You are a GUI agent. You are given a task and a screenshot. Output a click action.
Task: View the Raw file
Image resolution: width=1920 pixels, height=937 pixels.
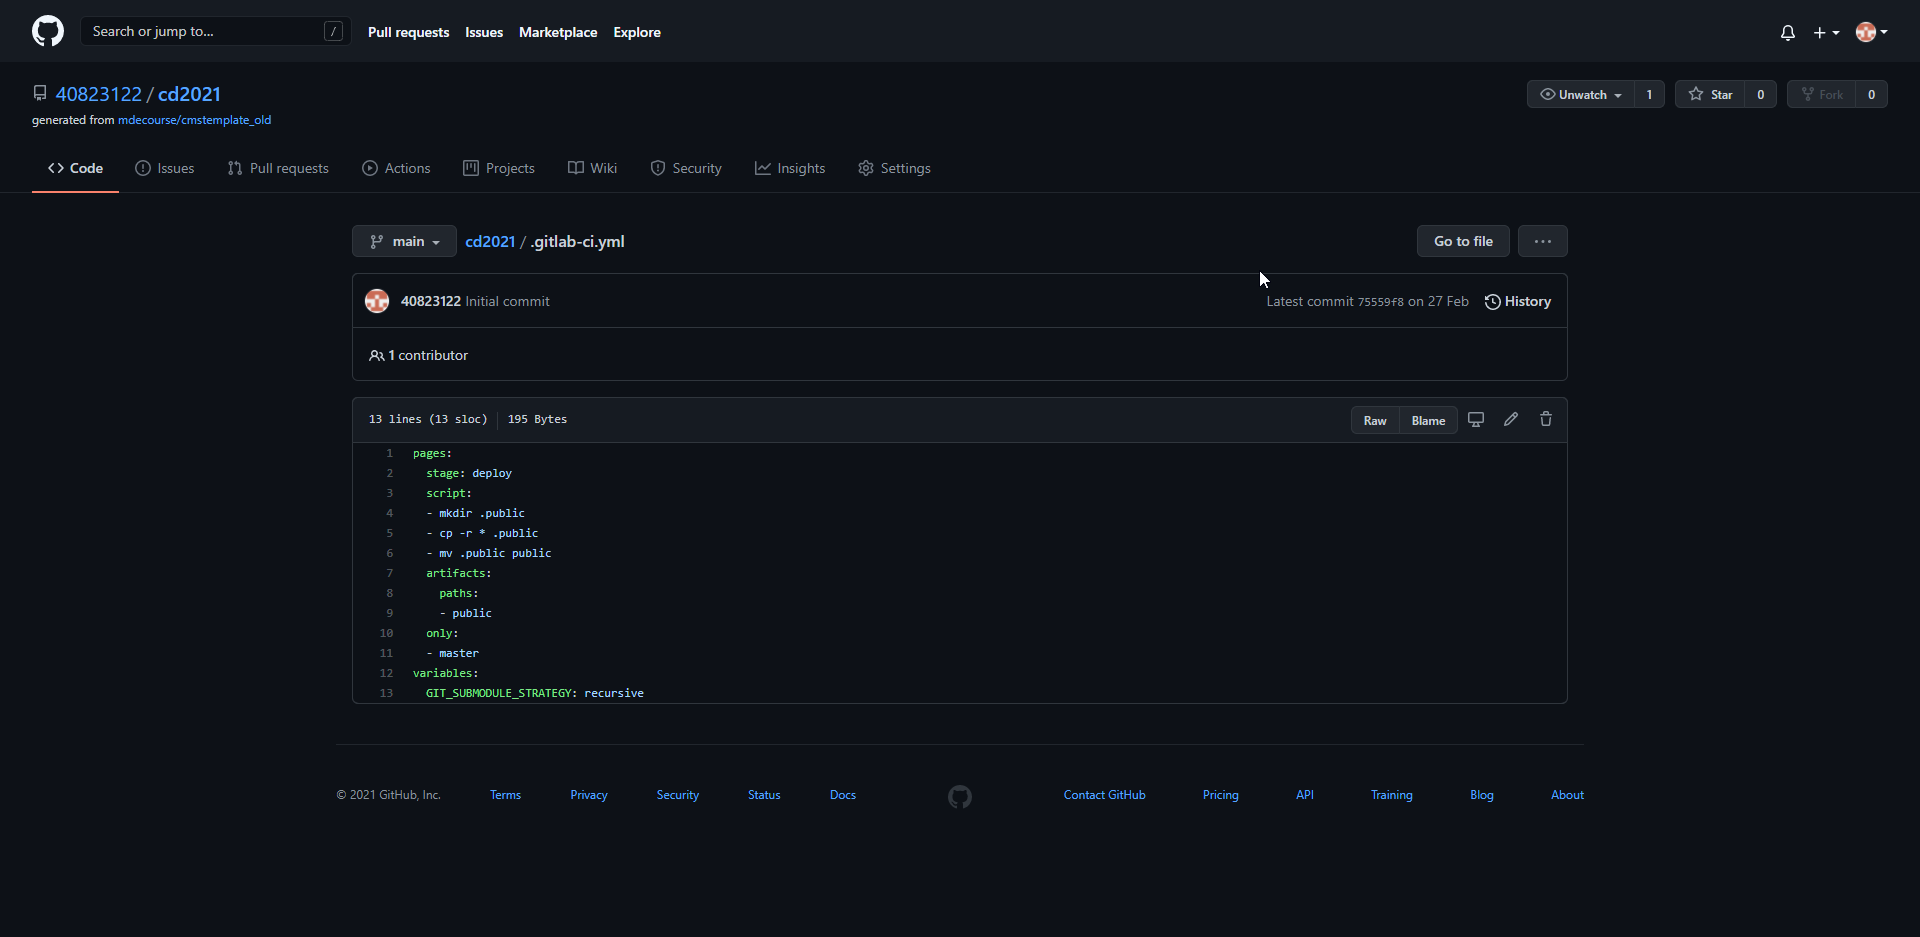tap(1375, 420)
